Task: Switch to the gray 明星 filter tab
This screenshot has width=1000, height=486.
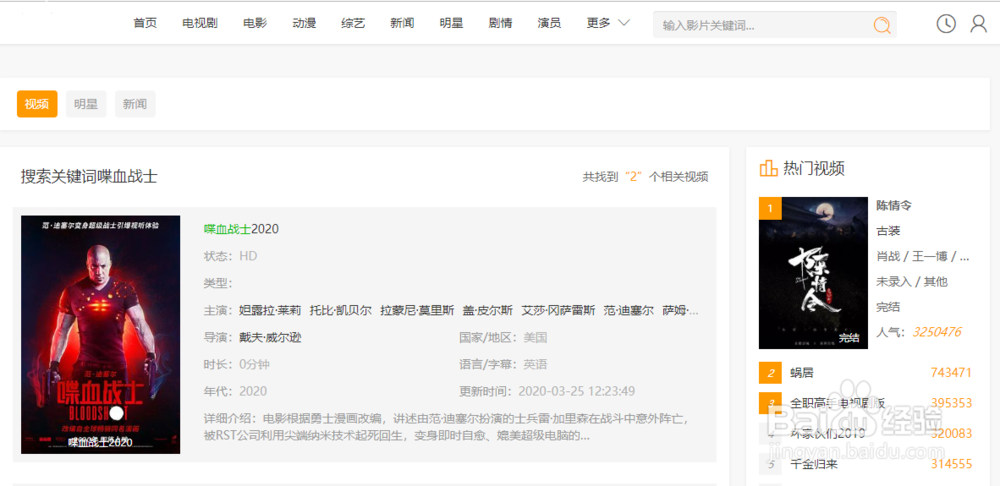Action: pyautogui.click(x=86, y=104)
